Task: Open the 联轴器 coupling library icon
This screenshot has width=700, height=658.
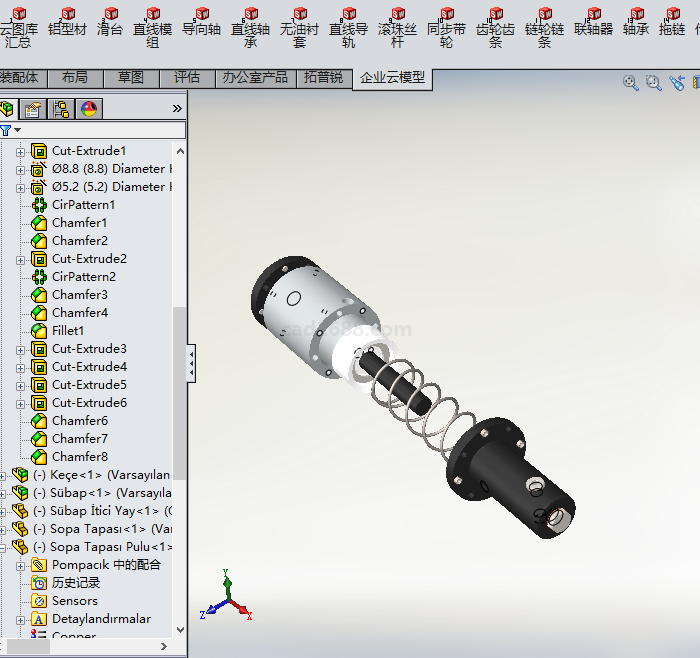Action: (x=593, y=21)
